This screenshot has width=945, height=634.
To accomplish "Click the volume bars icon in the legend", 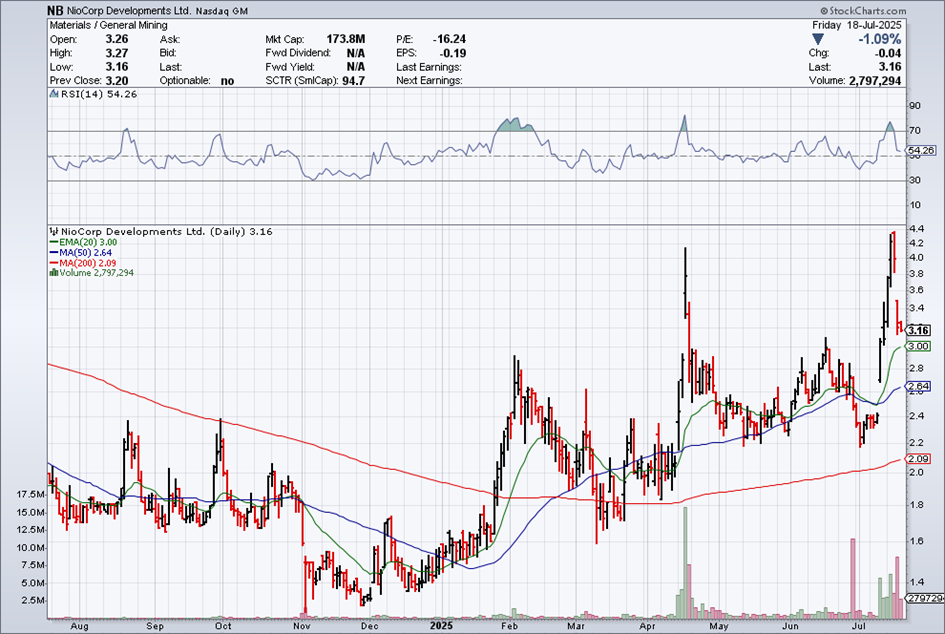I will (54, 272).
